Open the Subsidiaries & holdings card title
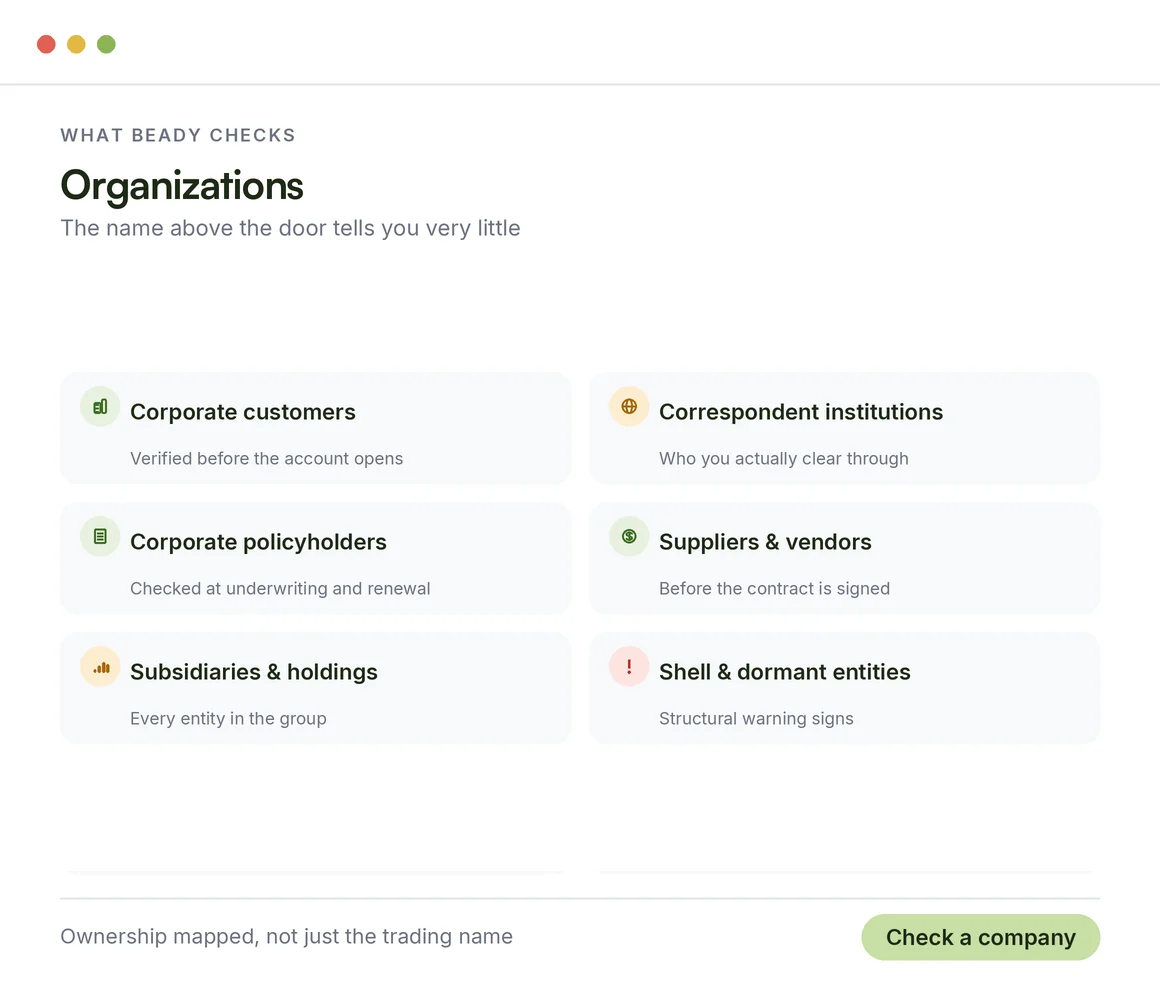This screenshot has height=1000, width=1160. (254, 672)
